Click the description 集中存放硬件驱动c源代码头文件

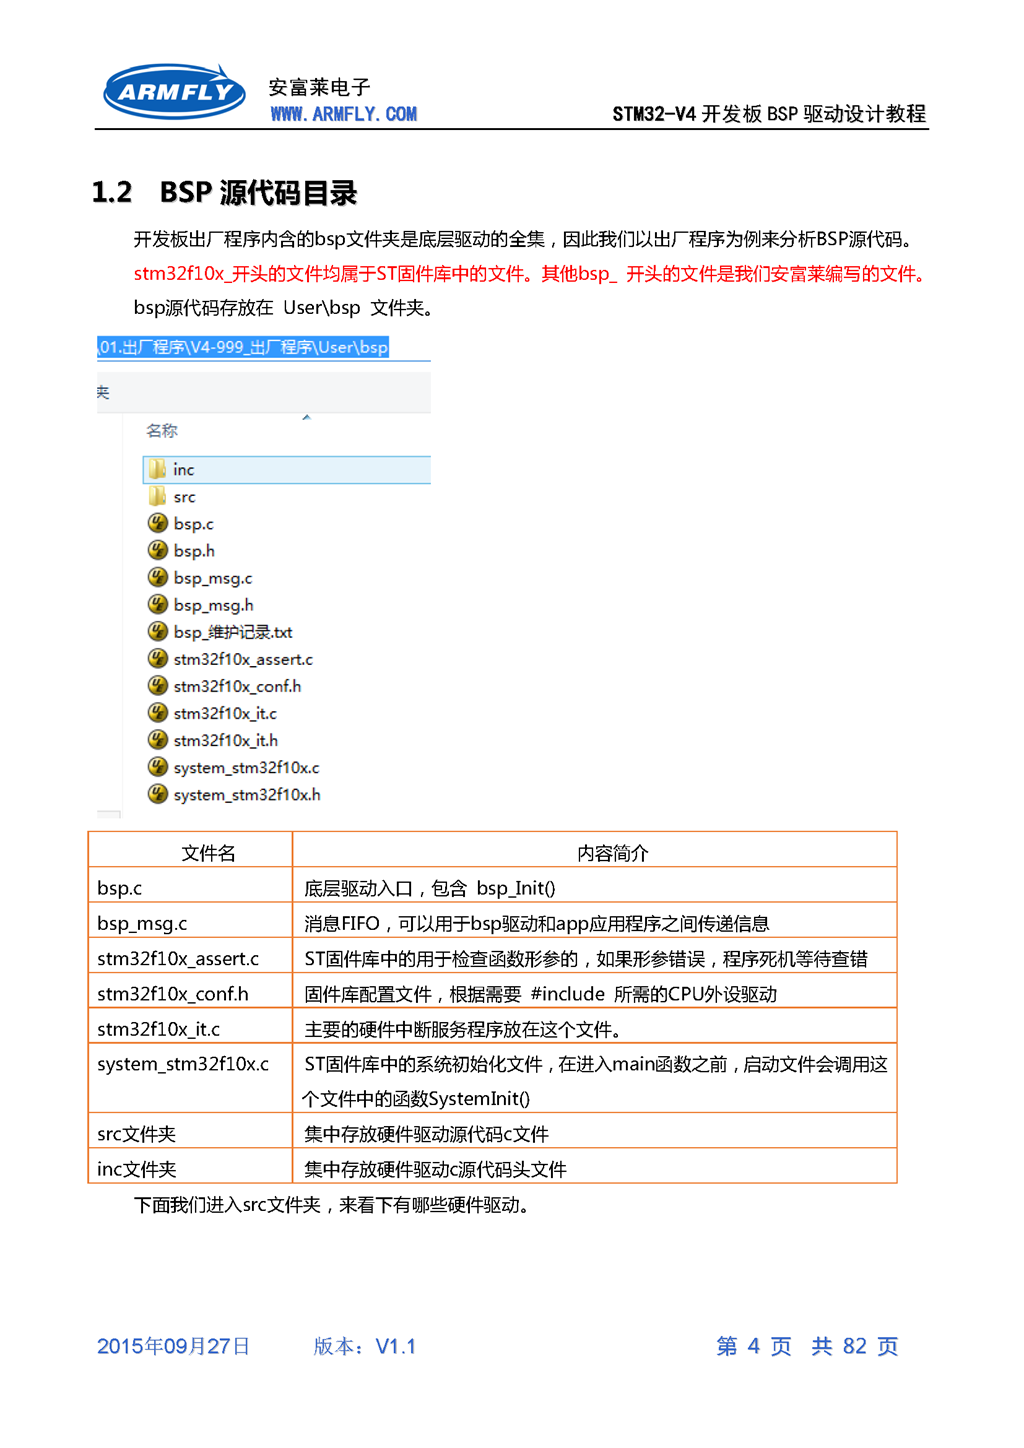[436, 1169]
